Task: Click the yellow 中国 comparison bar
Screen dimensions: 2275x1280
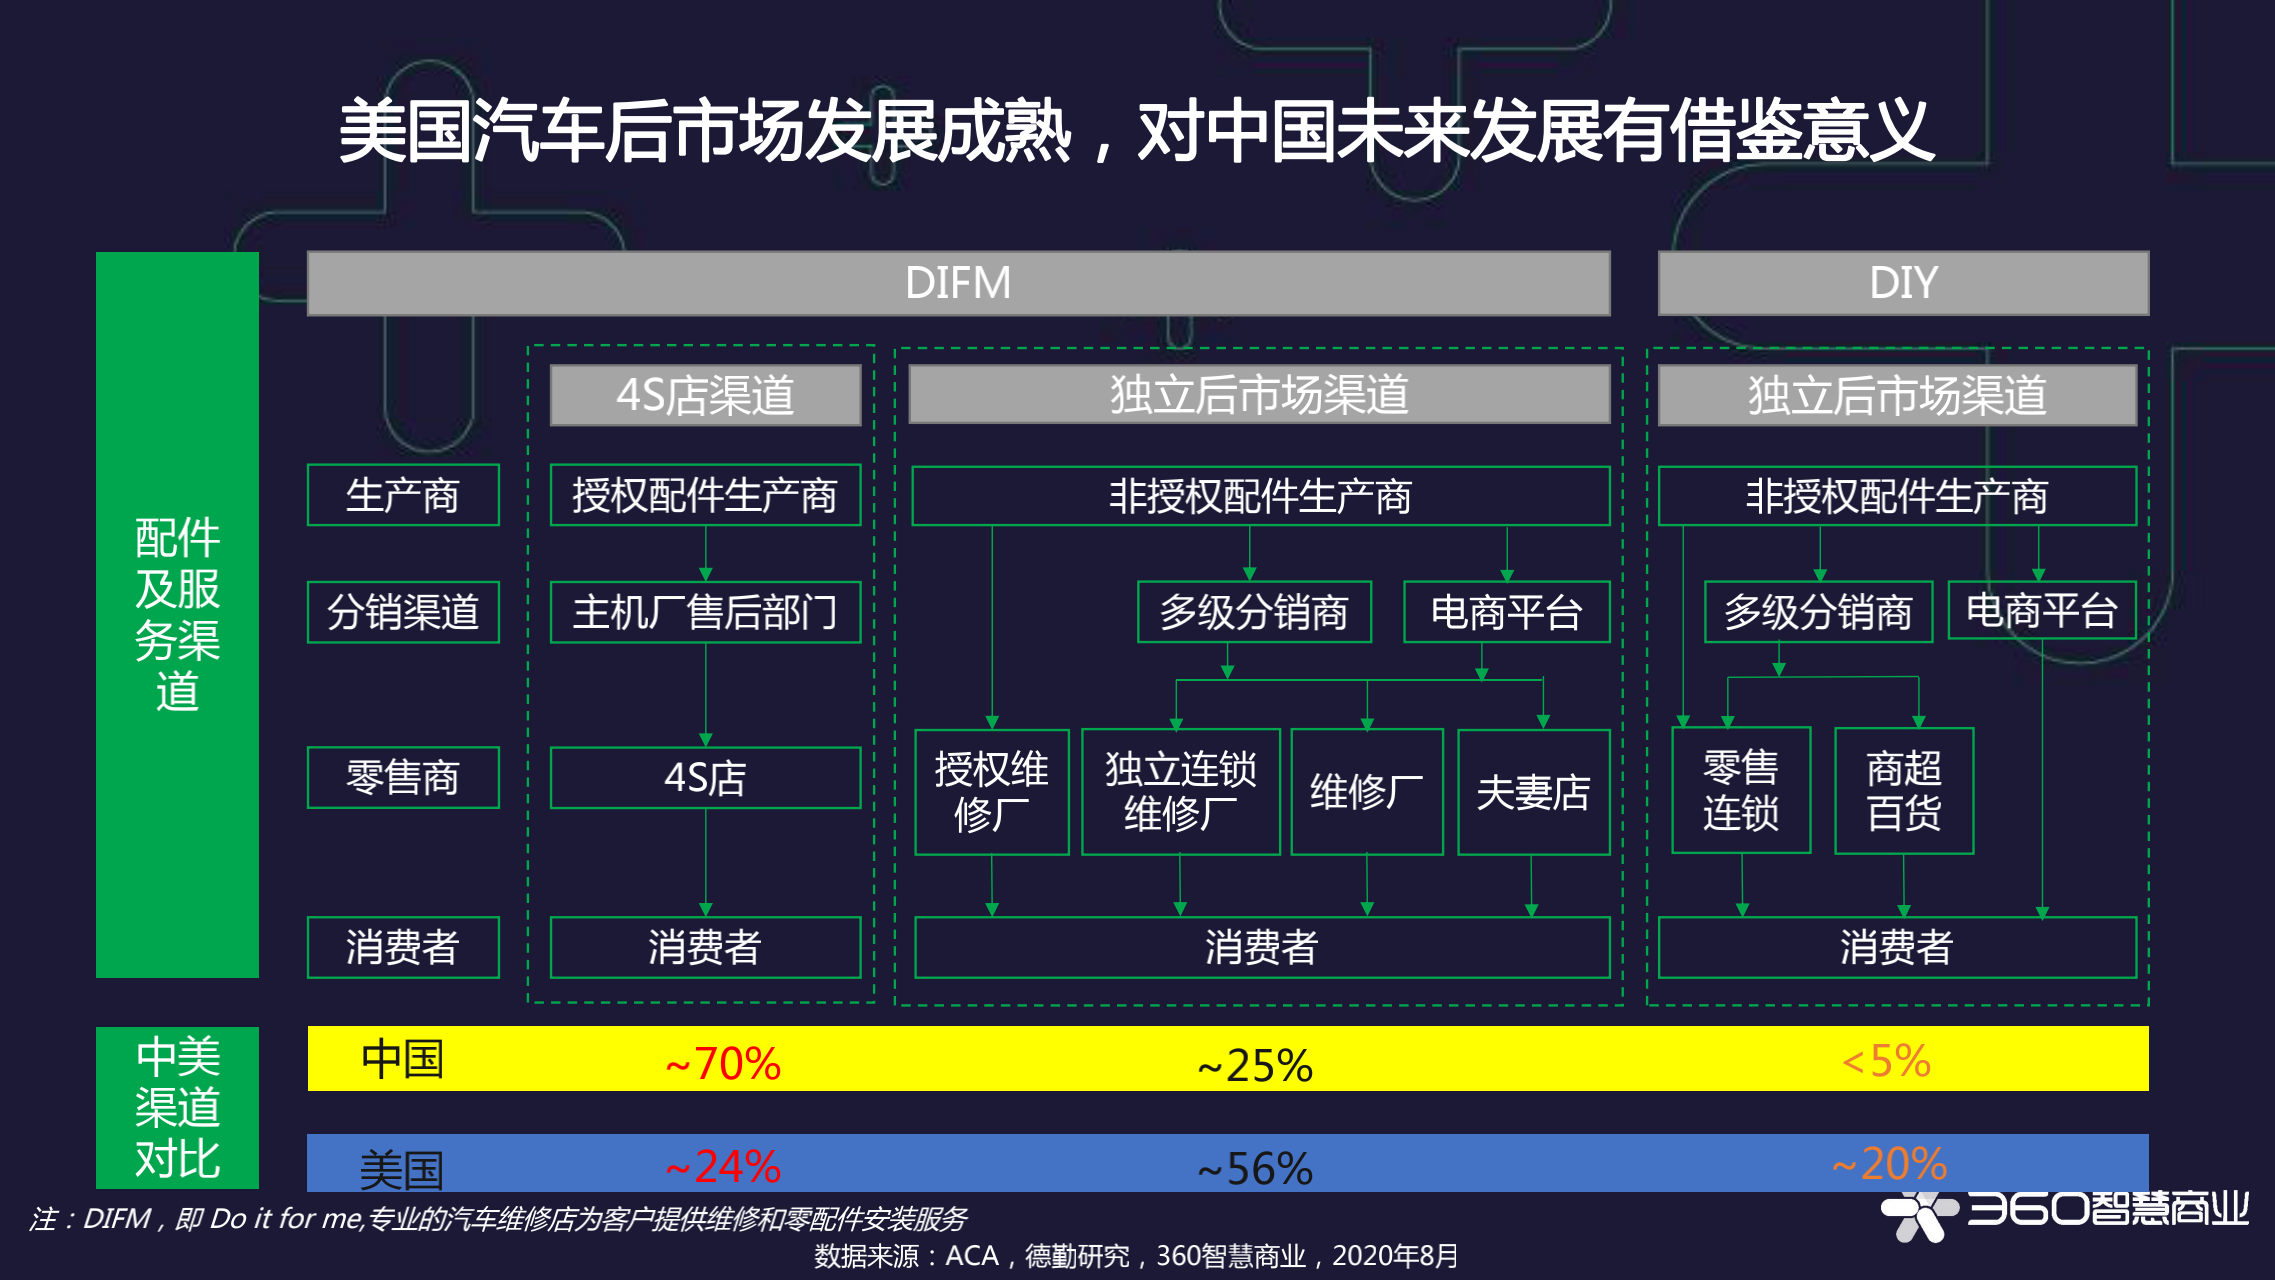Action: 1000,1058
